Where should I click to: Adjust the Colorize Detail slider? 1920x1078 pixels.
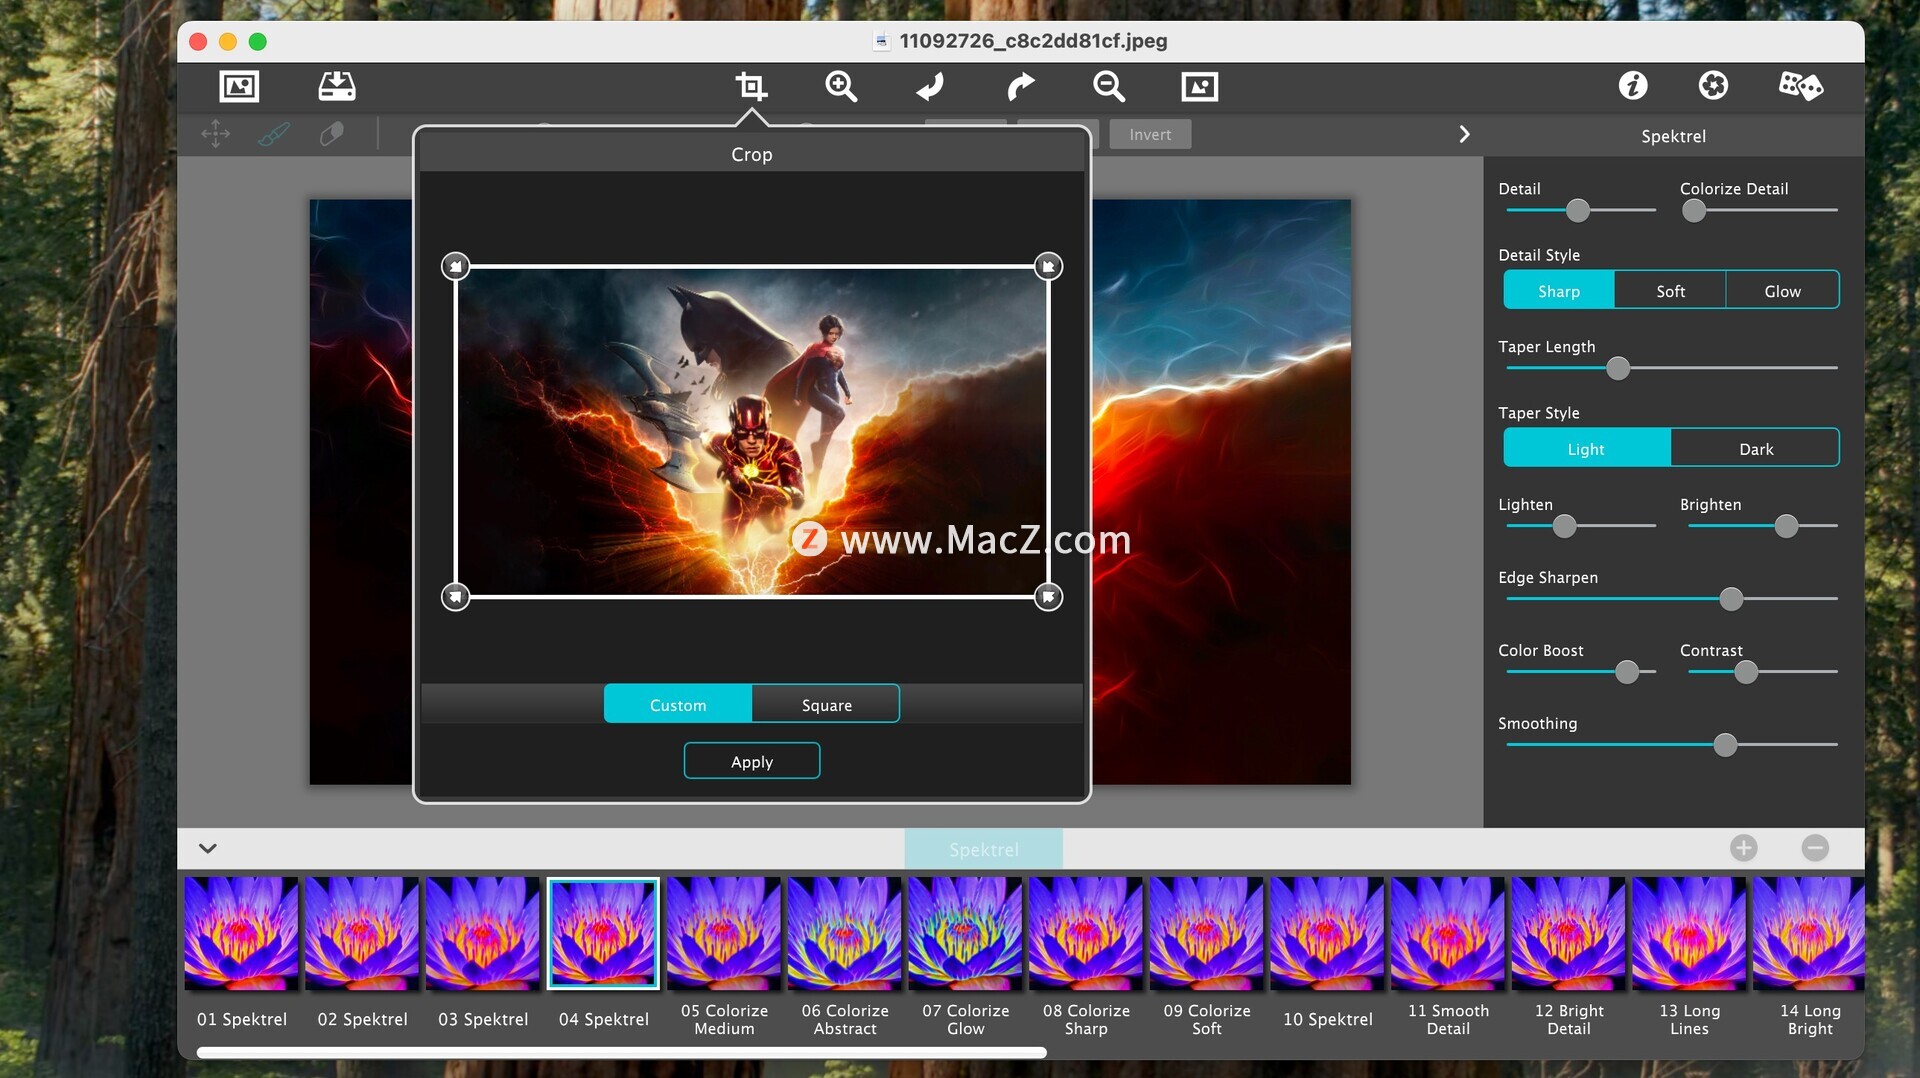(1693, 210)
